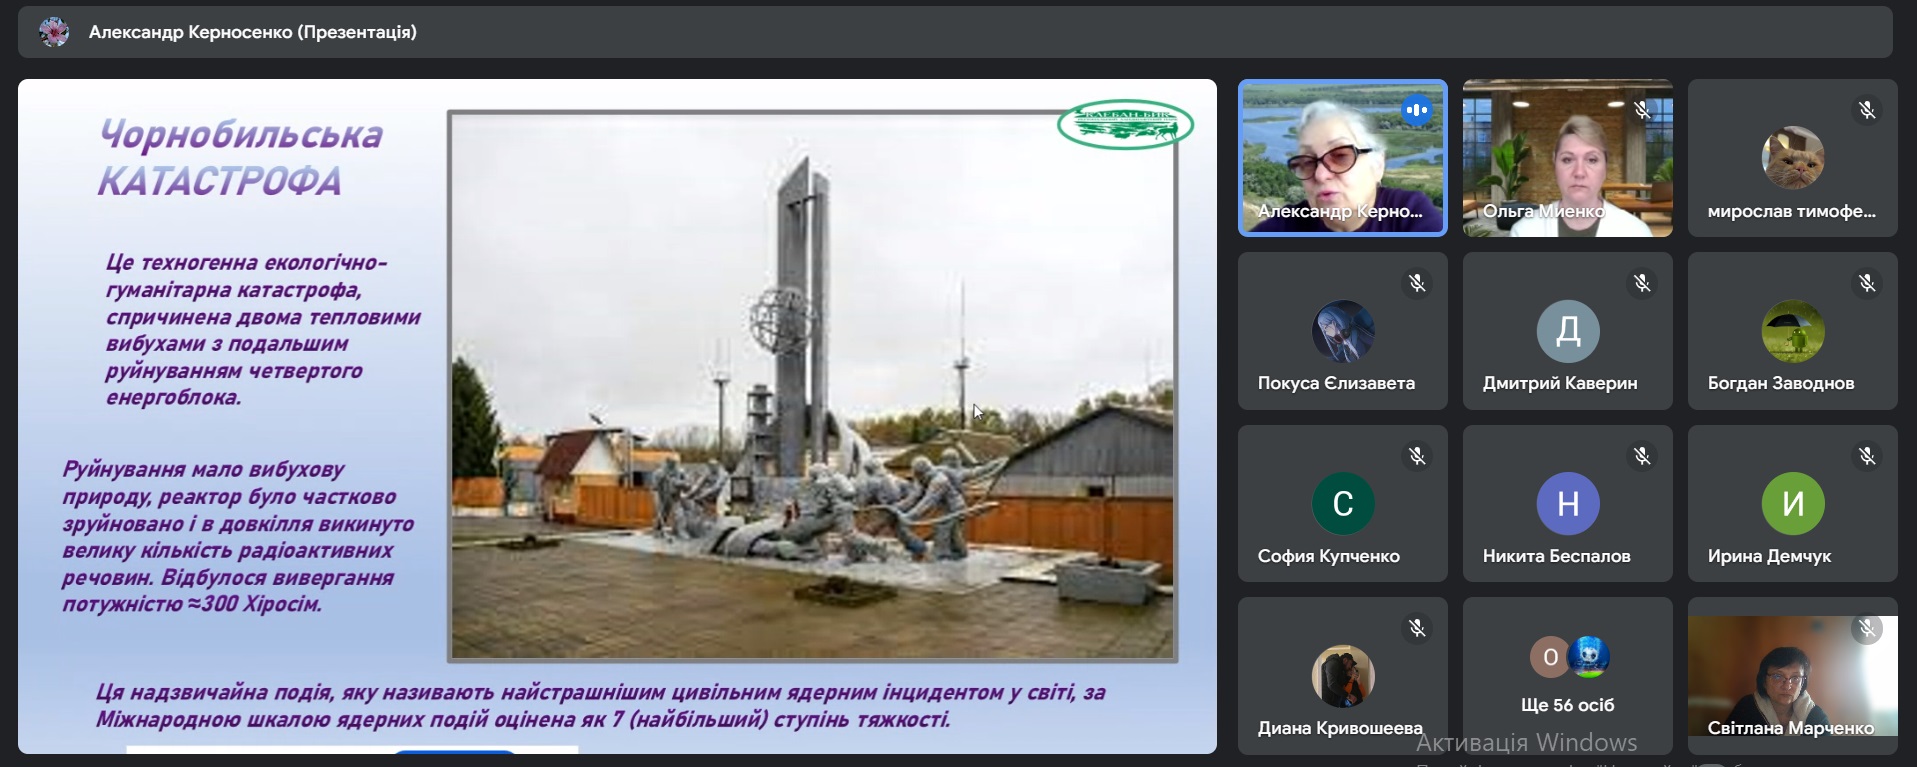Click muted mic icon on Никита Беспалов tile
Screen dimensions: 1917x767
(1642, 456)
